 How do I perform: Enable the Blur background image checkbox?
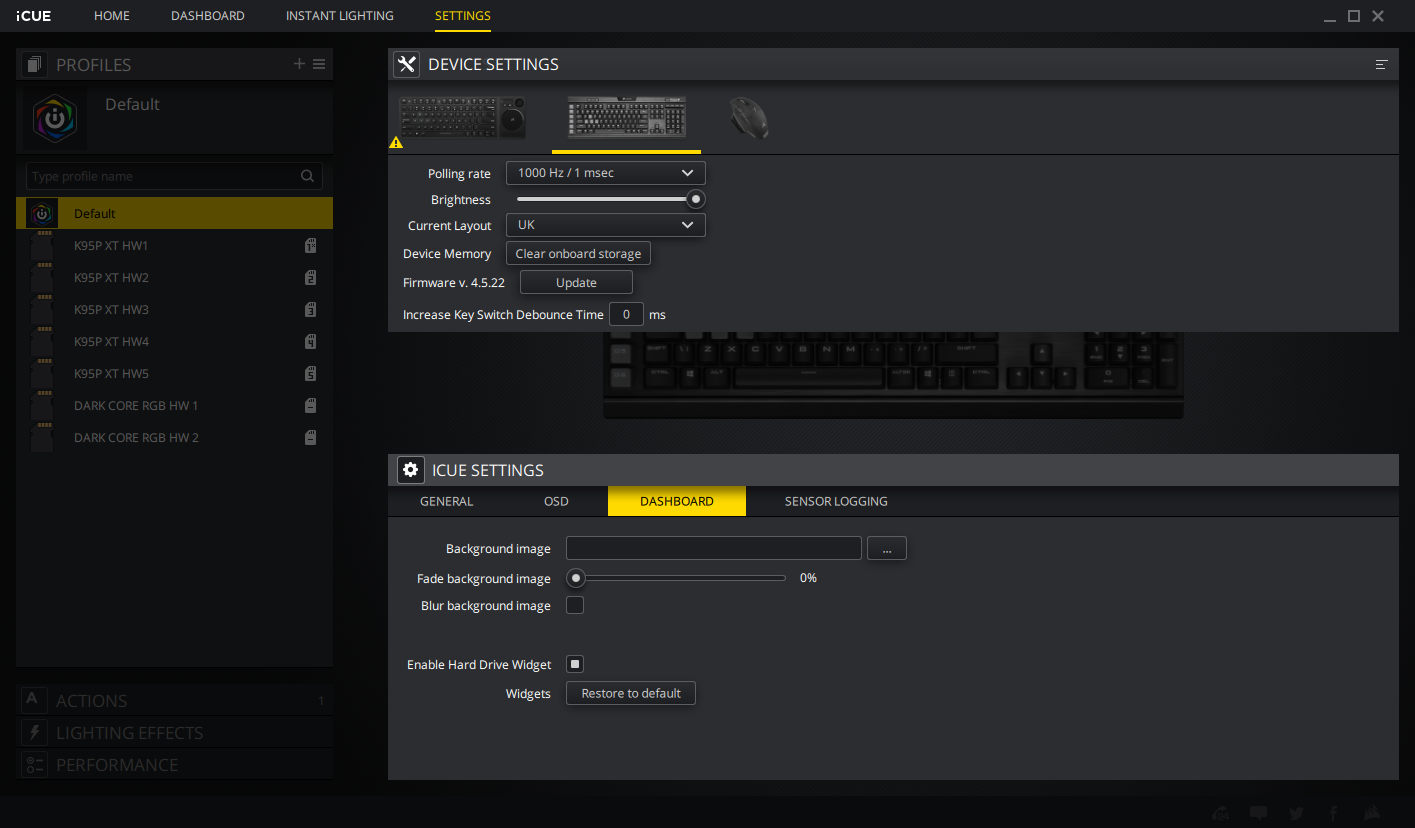click(575, 605)
